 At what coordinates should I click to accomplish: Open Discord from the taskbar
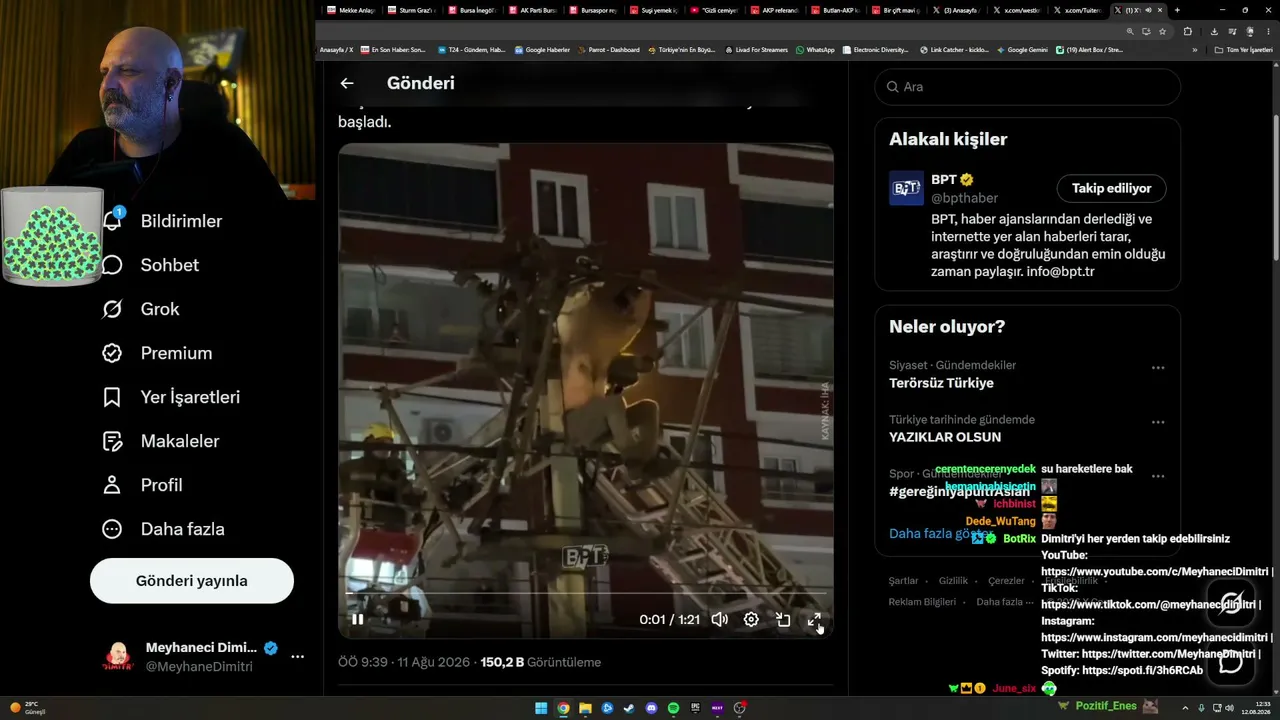(x=651, y=708)
